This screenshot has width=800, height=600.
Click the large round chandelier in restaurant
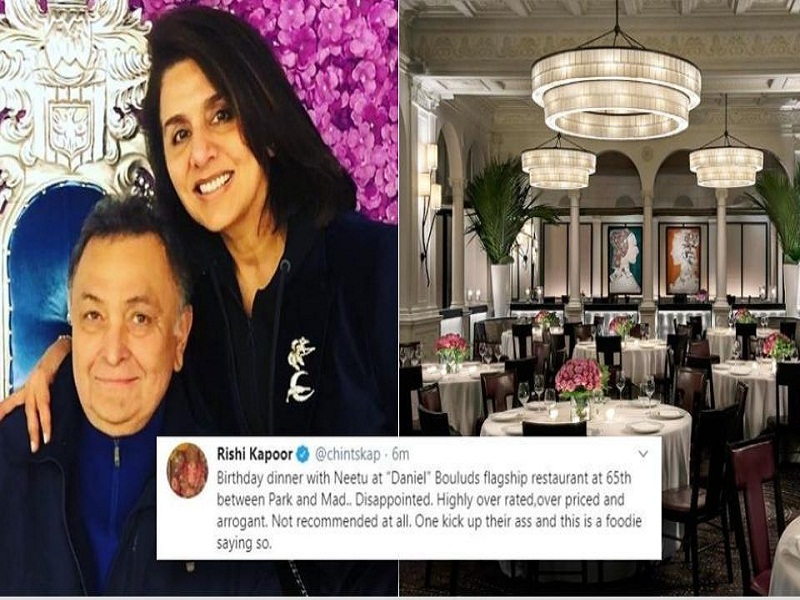[x=616, y=93]
